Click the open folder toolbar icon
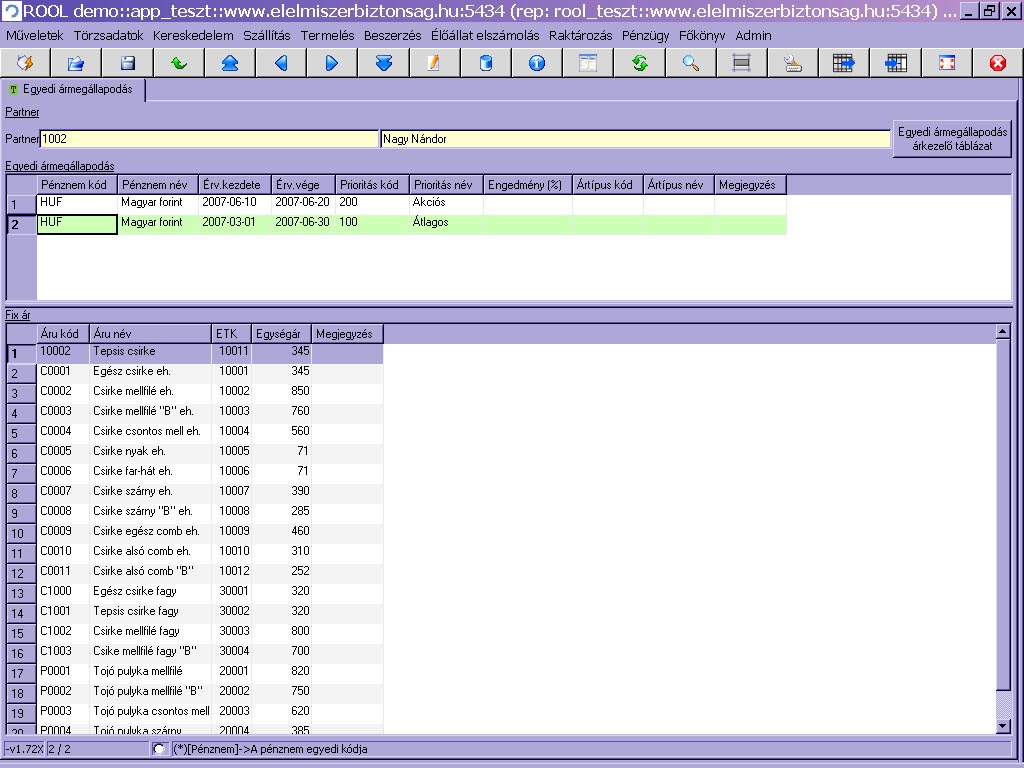Image resolution: width=1024 pixels, height=768 pixels. click(77, 63)
